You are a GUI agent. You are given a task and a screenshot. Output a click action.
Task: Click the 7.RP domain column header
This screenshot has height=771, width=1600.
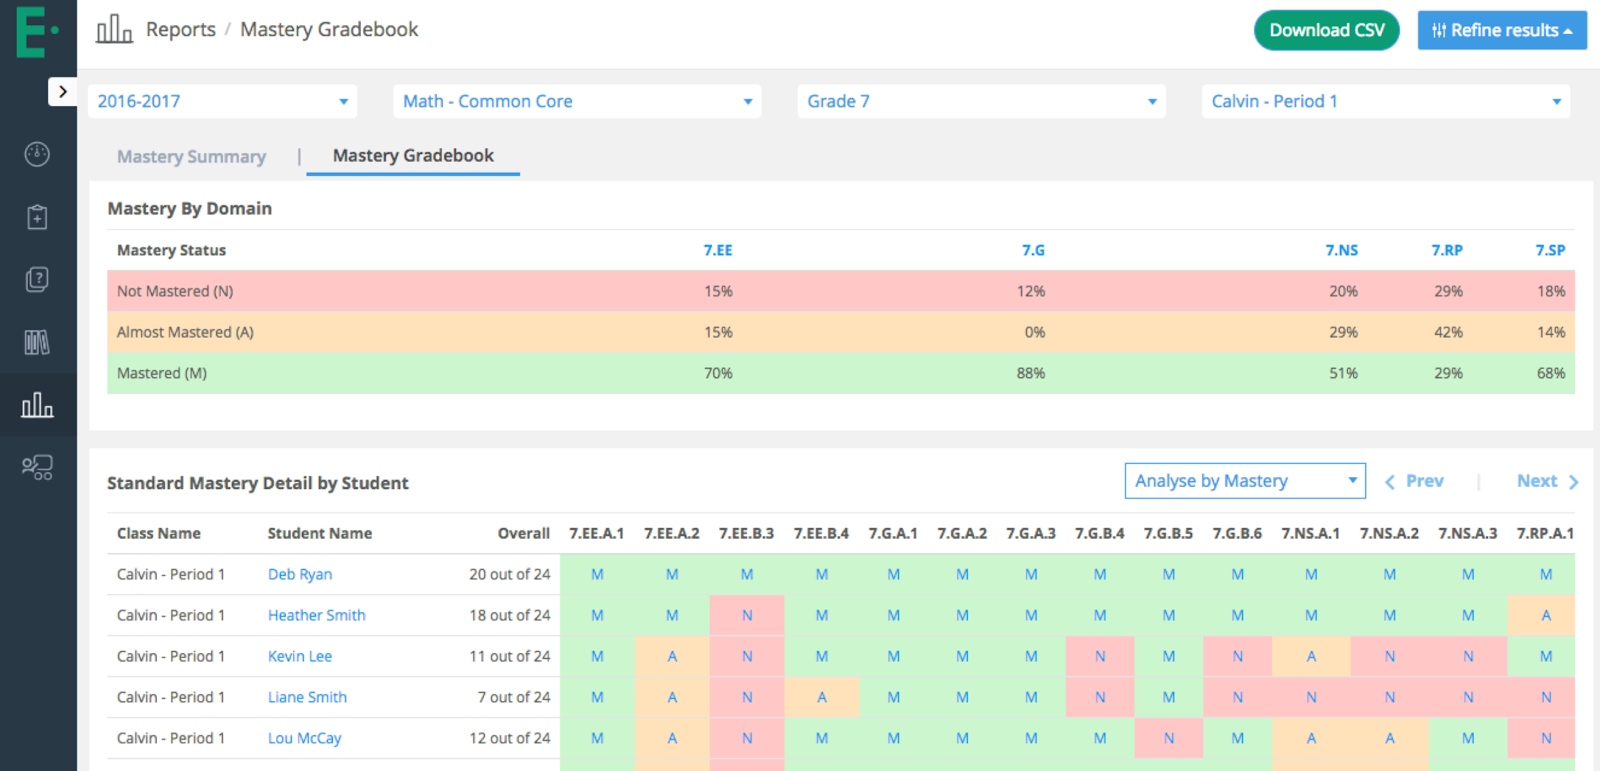(1447, 250)
